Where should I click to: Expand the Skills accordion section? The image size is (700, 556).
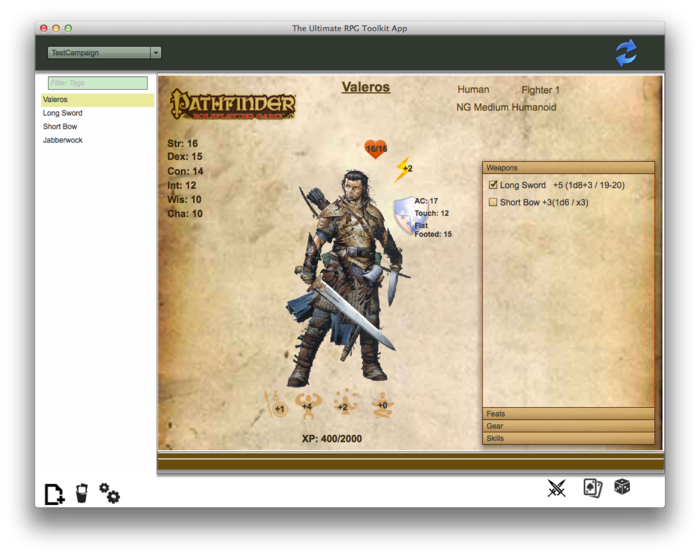tap(568, 438)
